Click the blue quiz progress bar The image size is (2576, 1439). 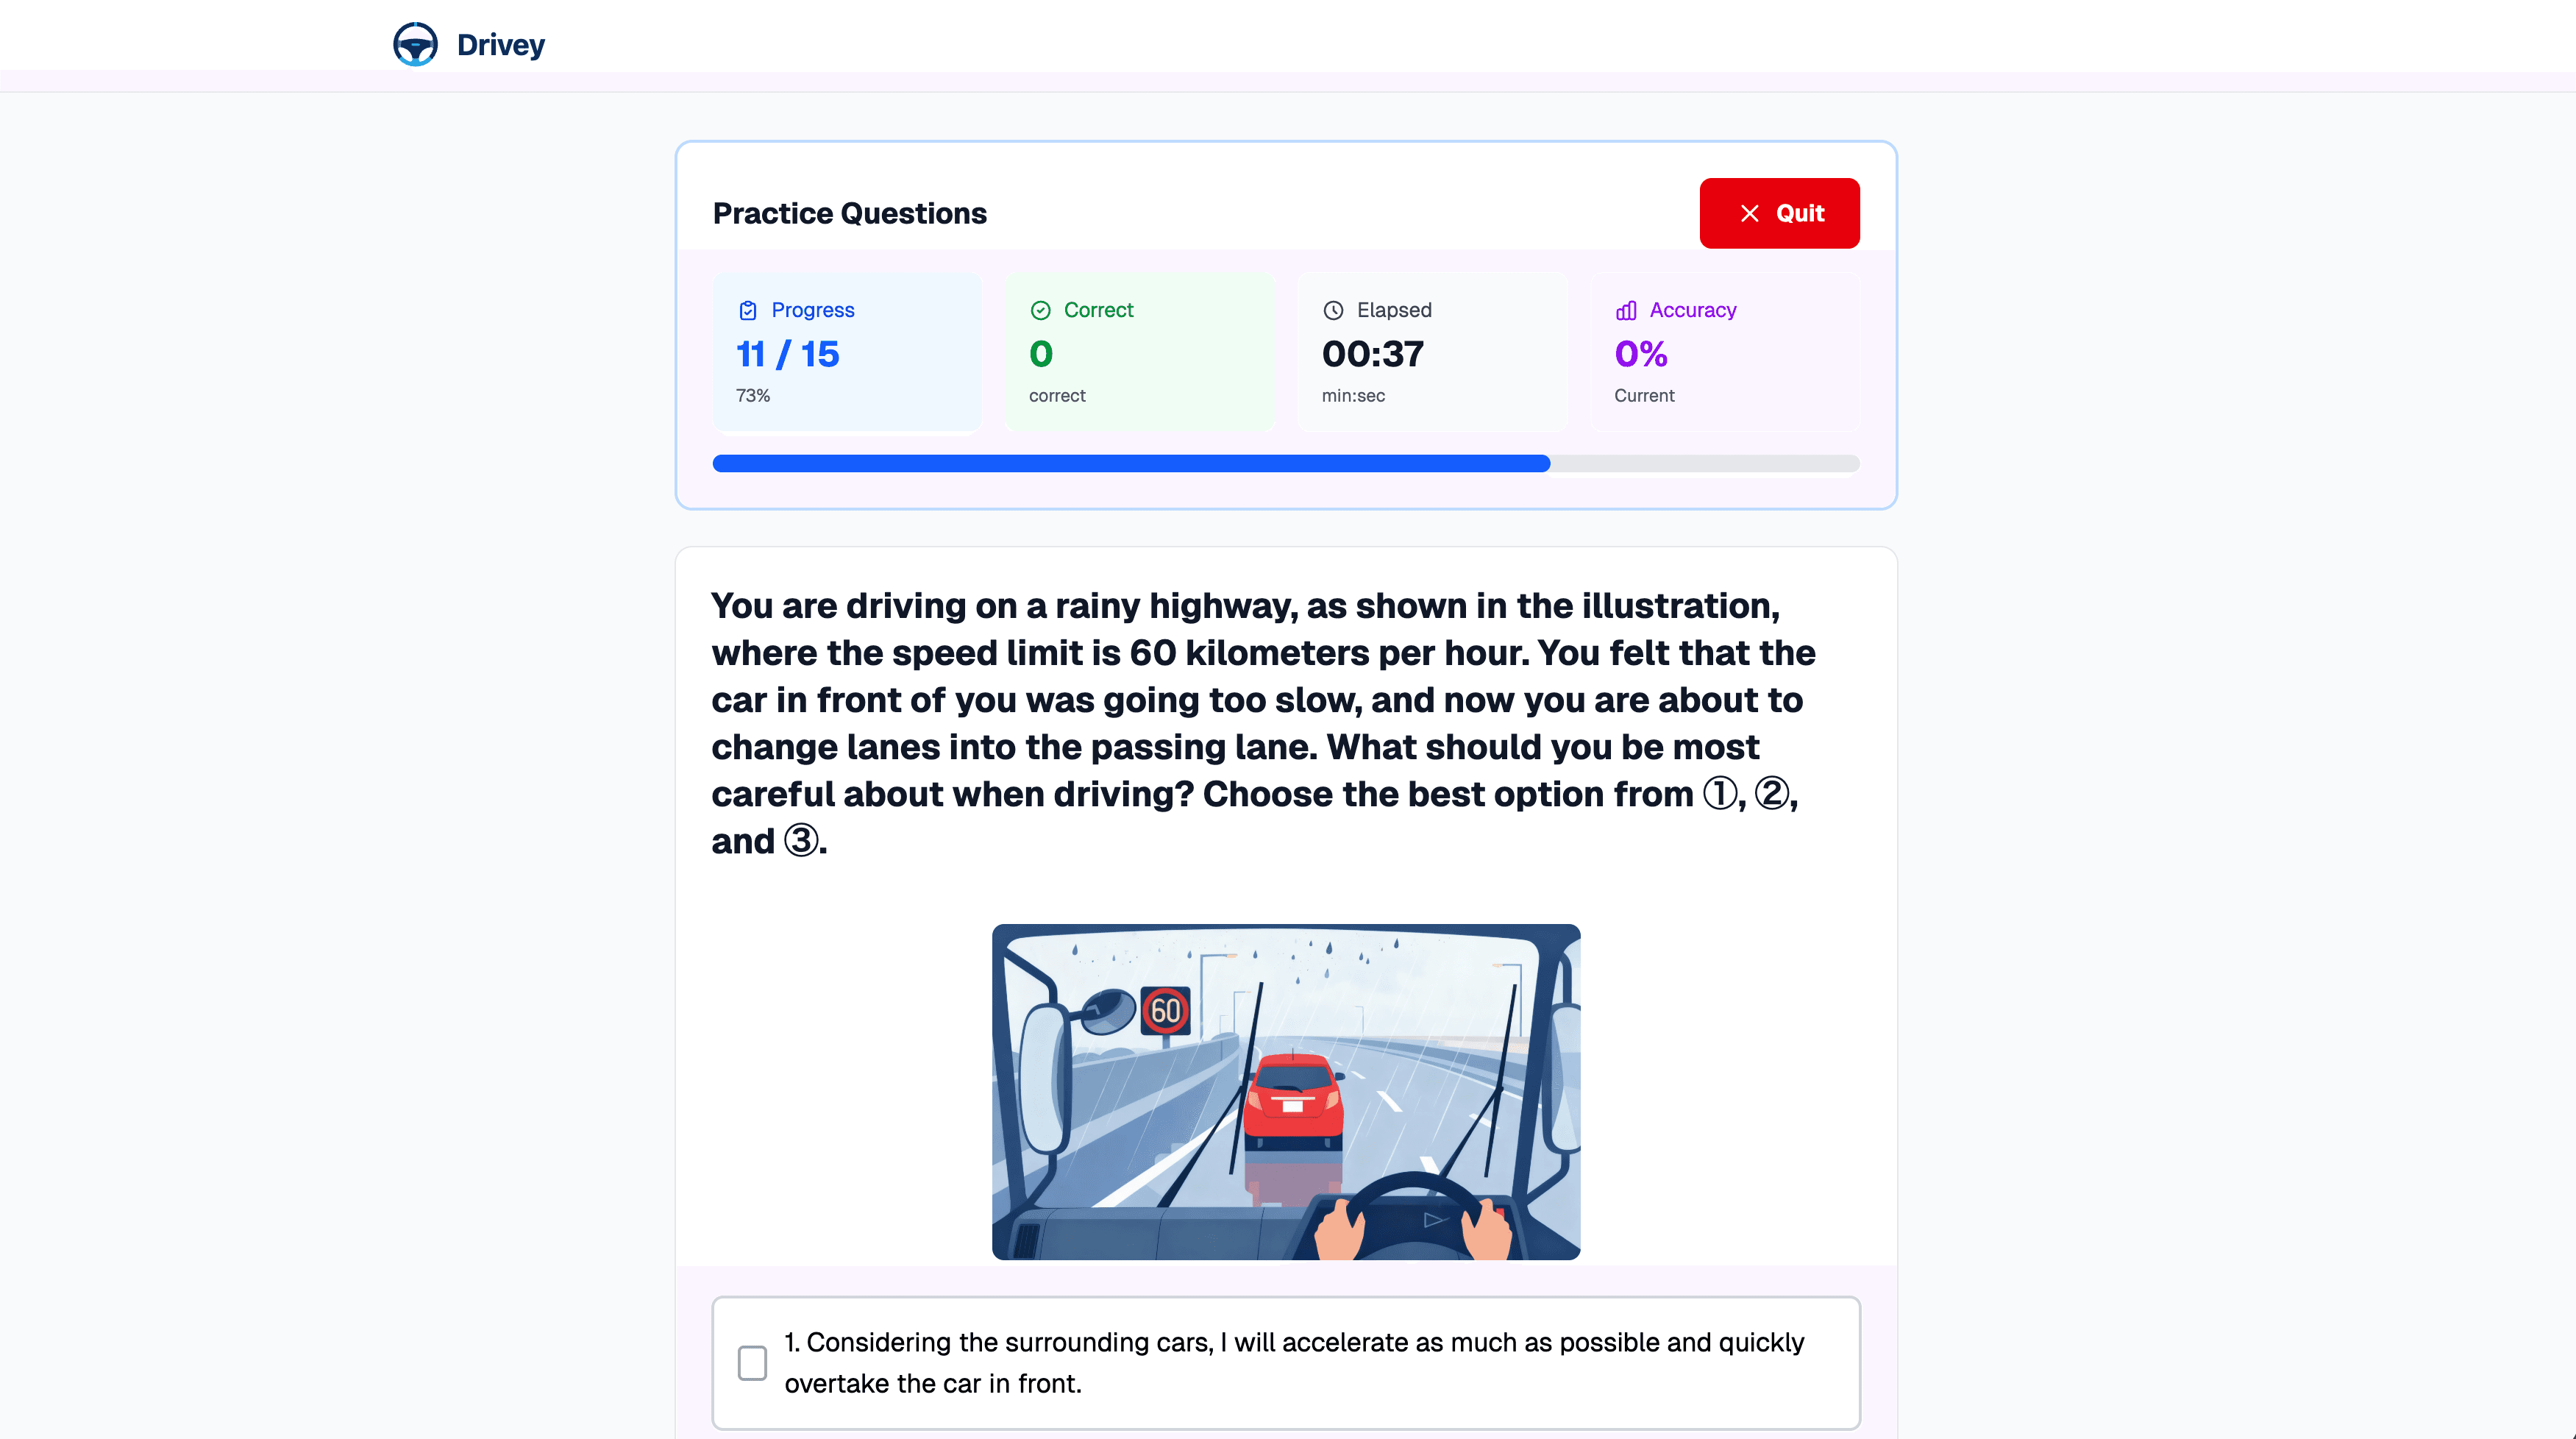pyautogui.click(x=1130, y=463)
